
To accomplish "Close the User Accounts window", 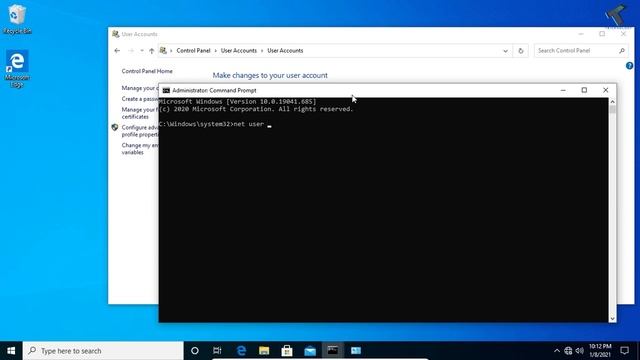I will 623,34.
